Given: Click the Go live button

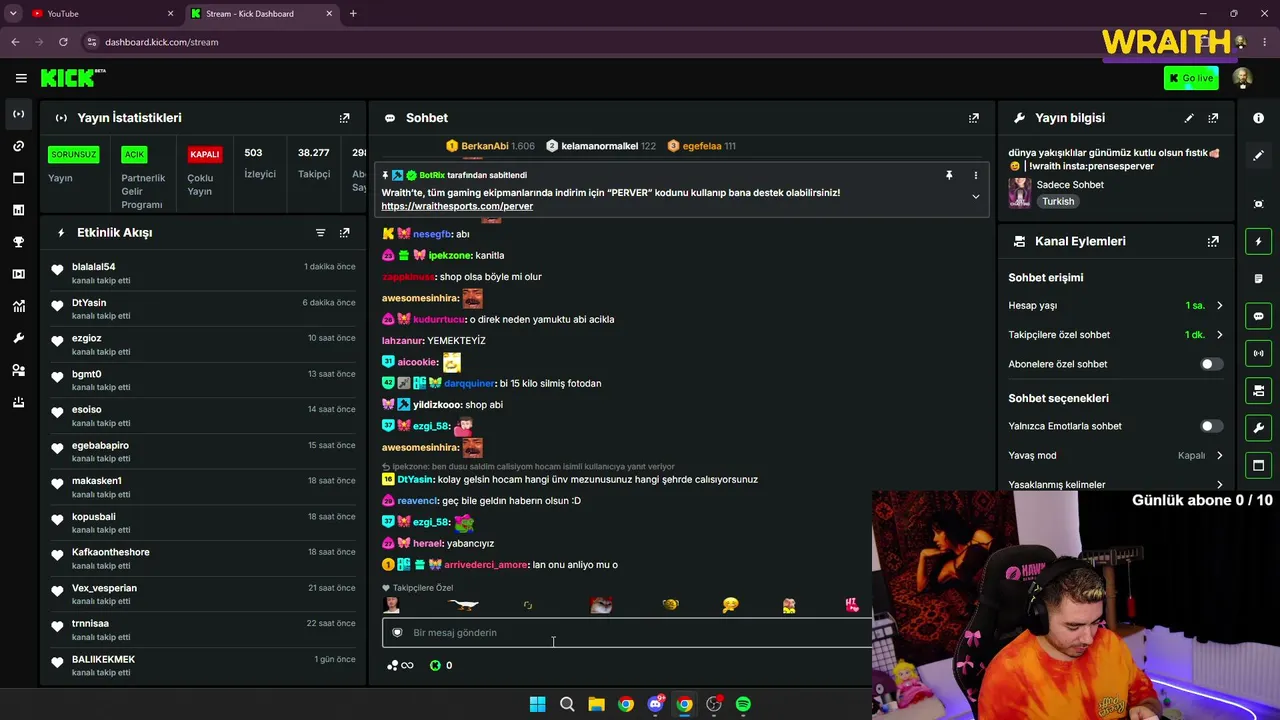Looking at the screenshot, I should coord(1191,78).
